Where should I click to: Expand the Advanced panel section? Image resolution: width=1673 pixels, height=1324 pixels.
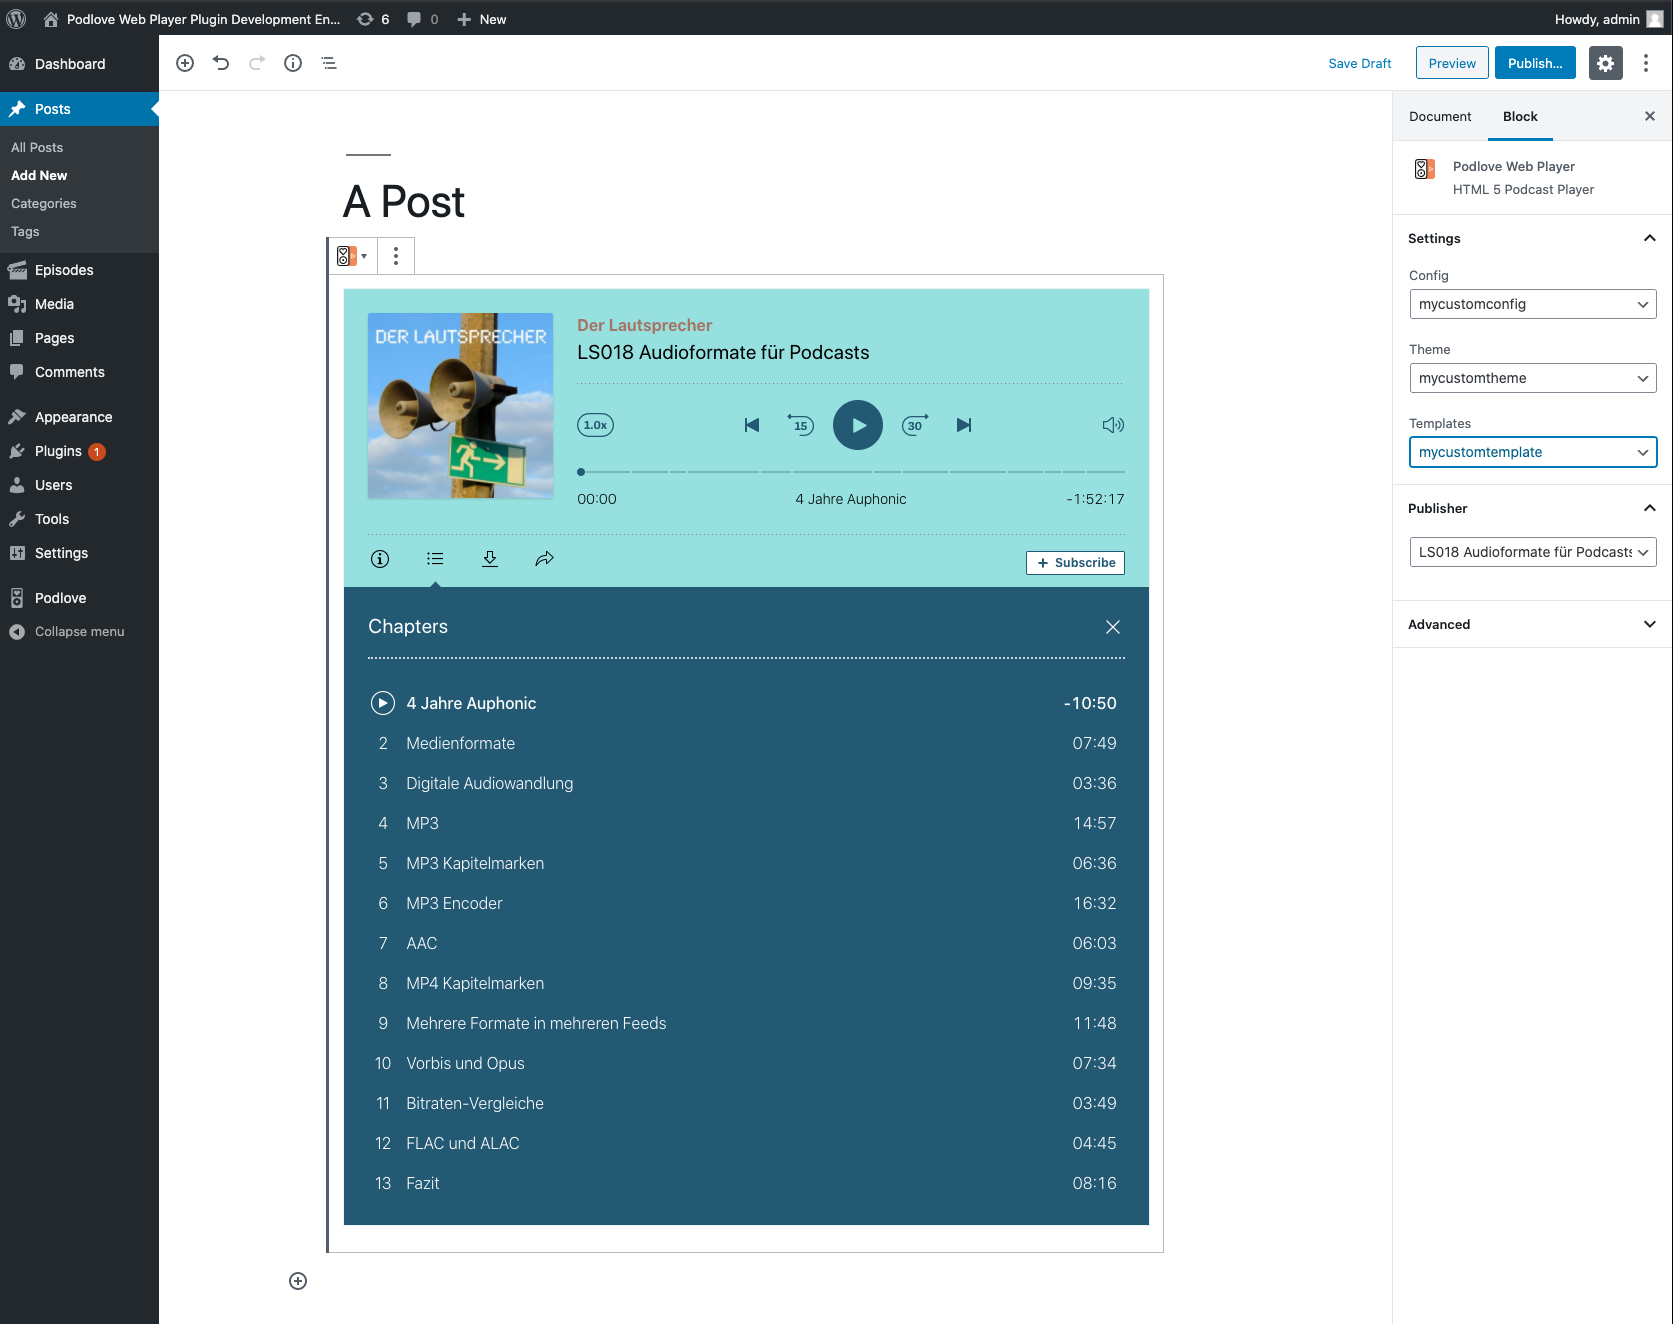pos(1533,624)
